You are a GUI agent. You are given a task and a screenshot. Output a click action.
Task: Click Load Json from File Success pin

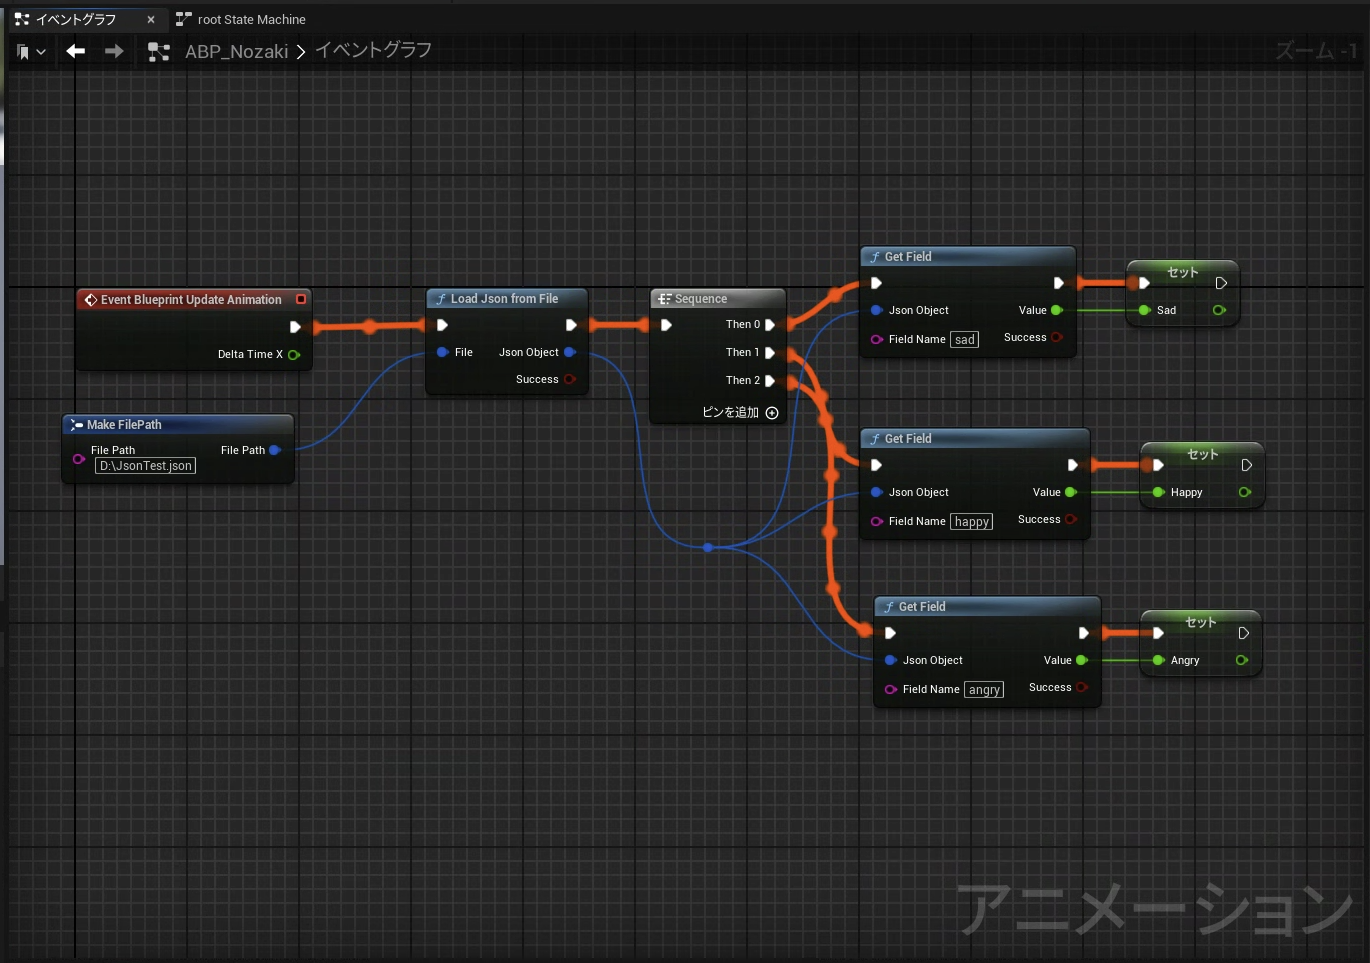570,379
